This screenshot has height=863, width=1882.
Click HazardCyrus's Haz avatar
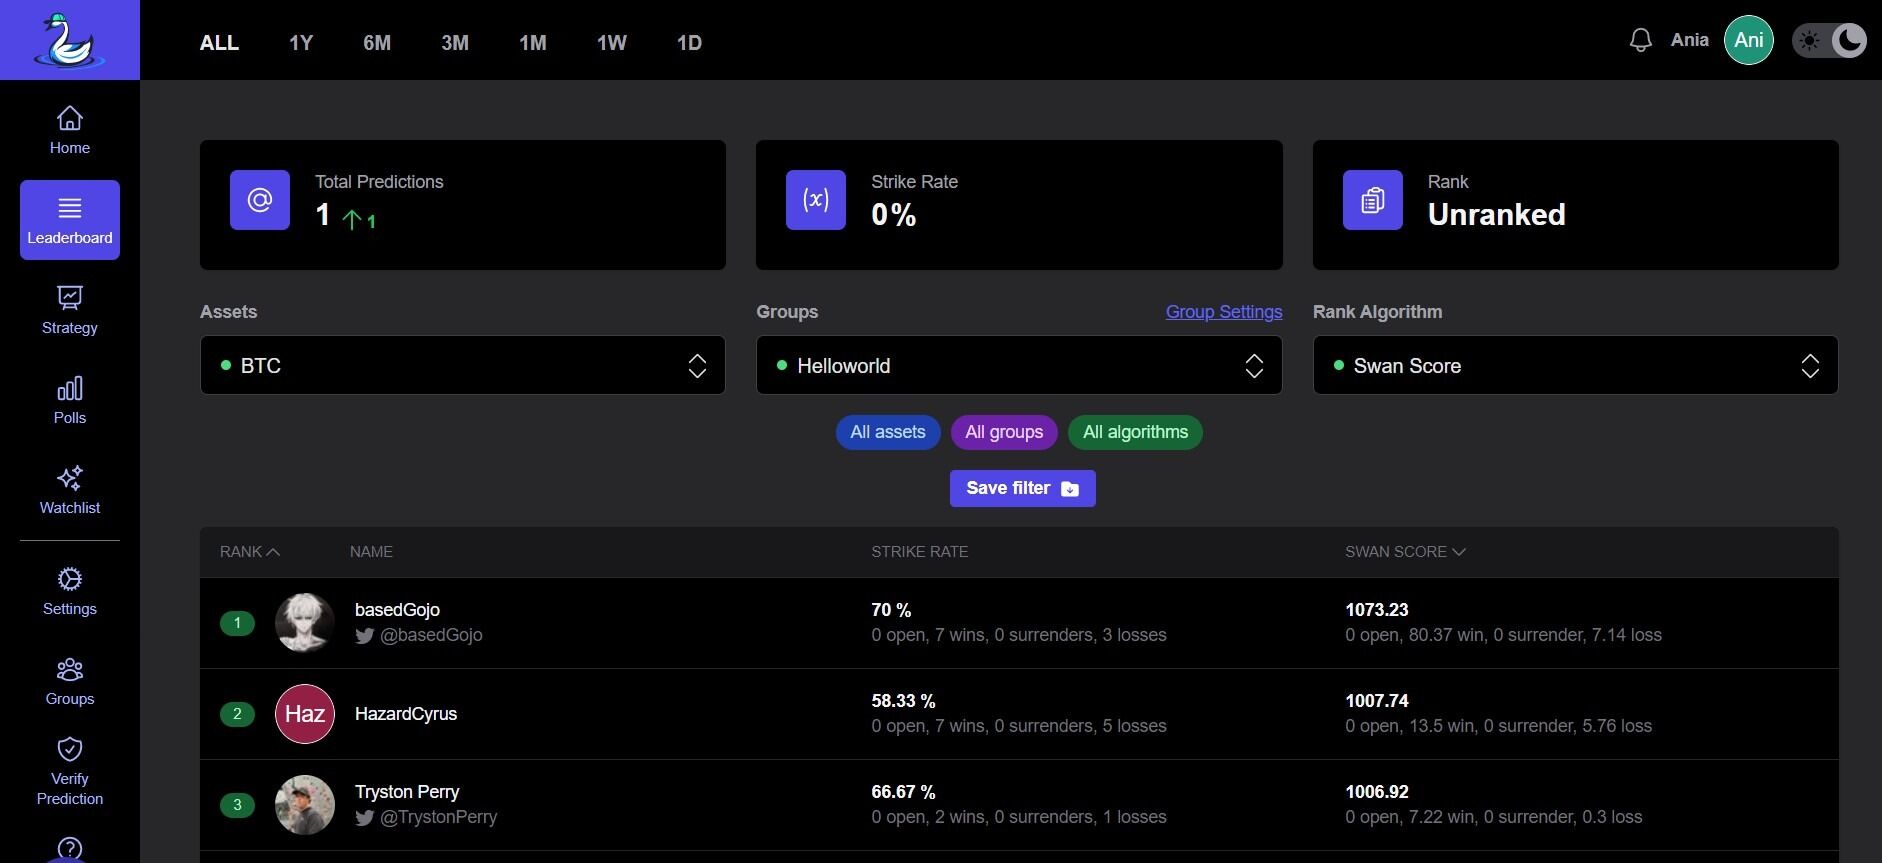pos(305,714)
